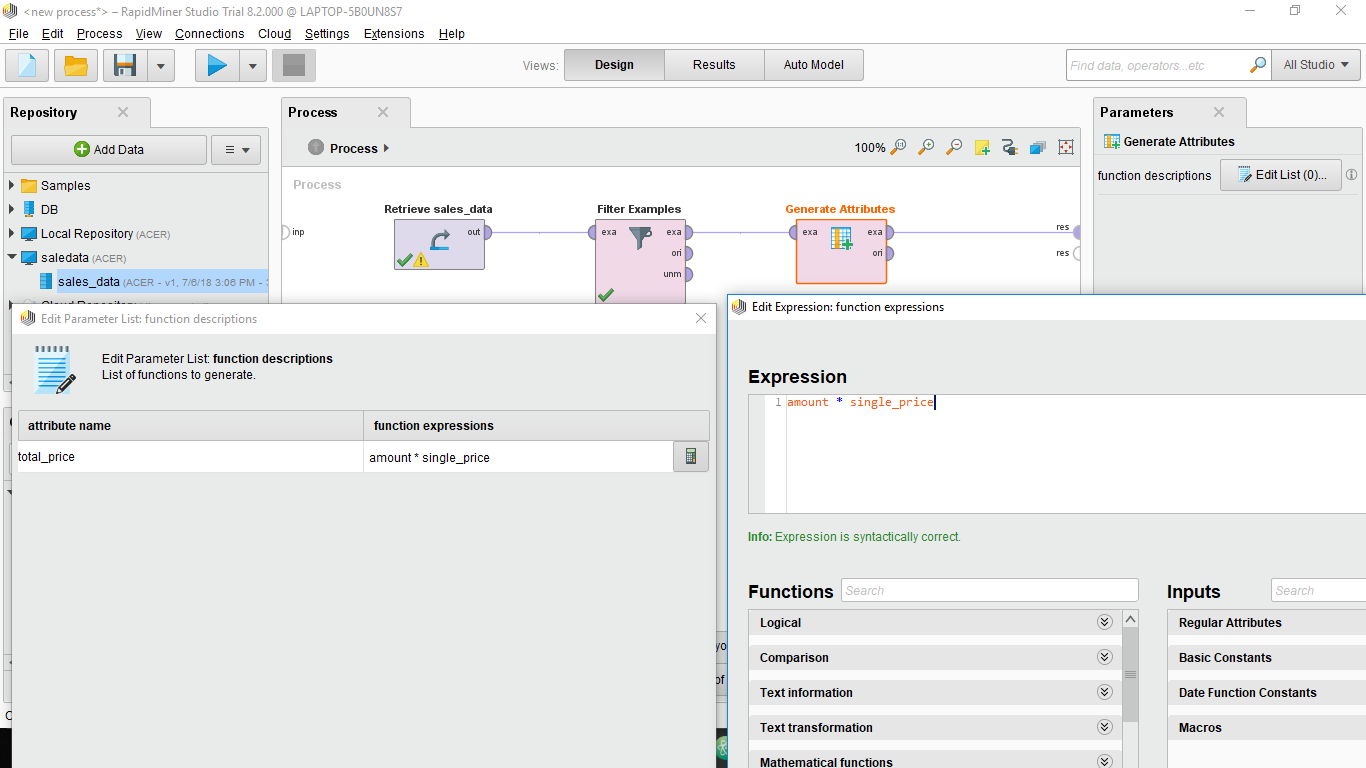
Task: Expand the Text information functions group
Action: (x=1104, y=692)
